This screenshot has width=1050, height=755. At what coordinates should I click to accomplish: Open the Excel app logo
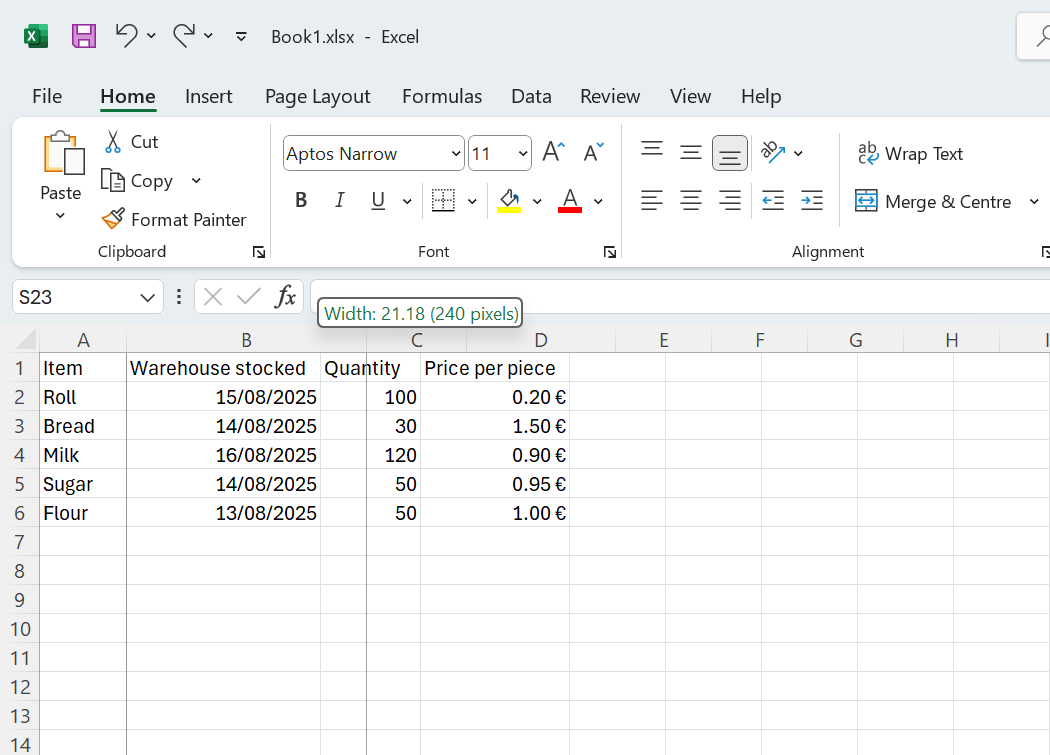point(36,36)
